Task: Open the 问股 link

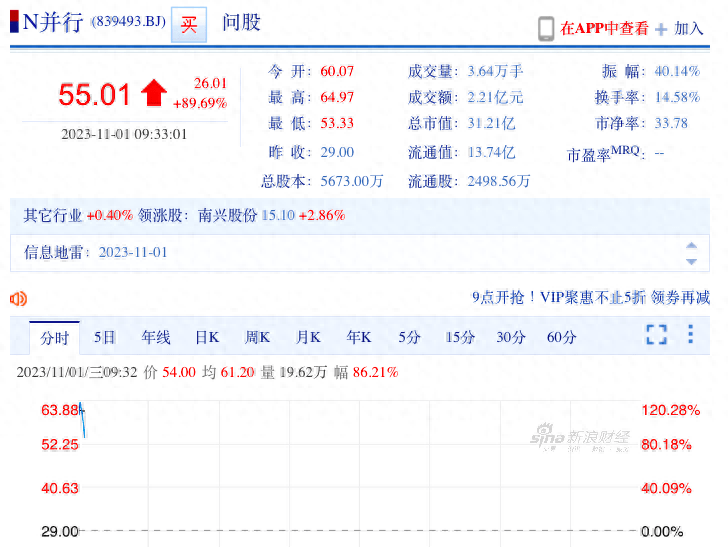Action: (x=241, y=23)
